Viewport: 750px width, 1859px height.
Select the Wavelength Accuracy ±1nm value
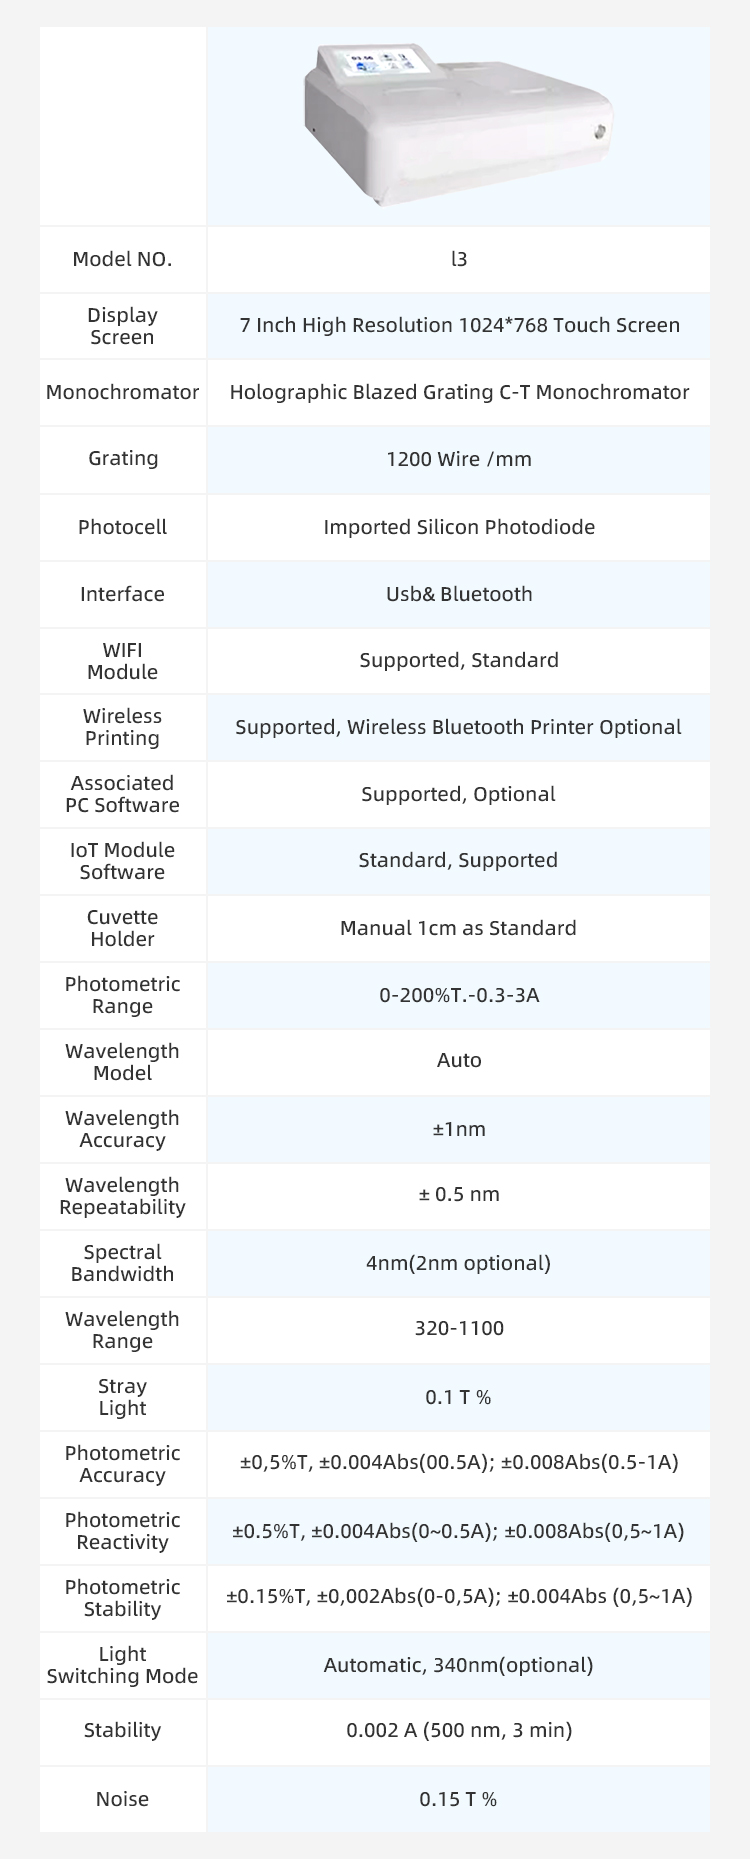click(x=459, y=1129)
